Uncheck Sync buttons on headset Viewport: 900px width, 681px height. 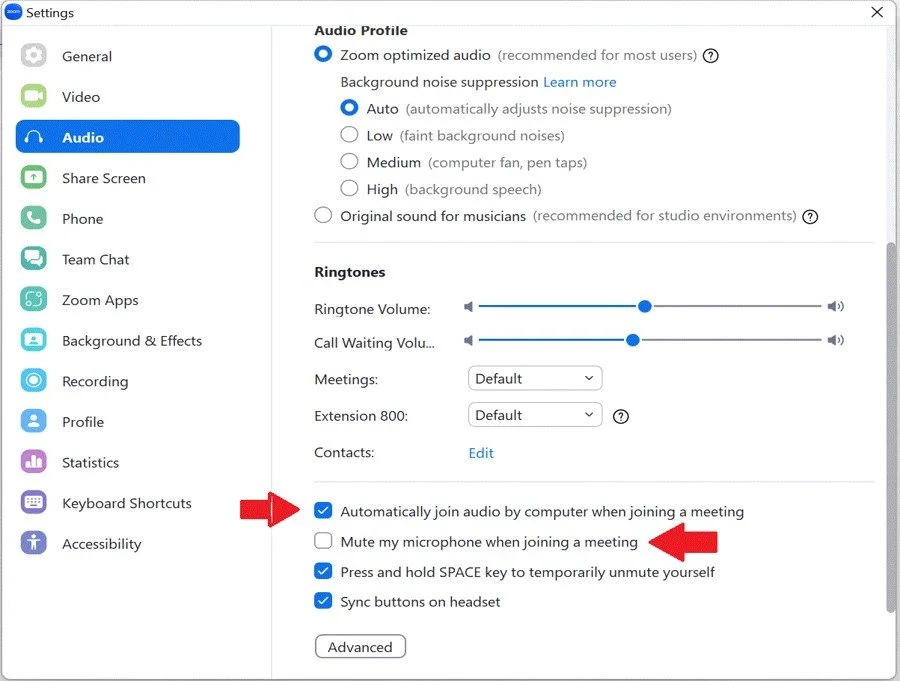point(323,601)
